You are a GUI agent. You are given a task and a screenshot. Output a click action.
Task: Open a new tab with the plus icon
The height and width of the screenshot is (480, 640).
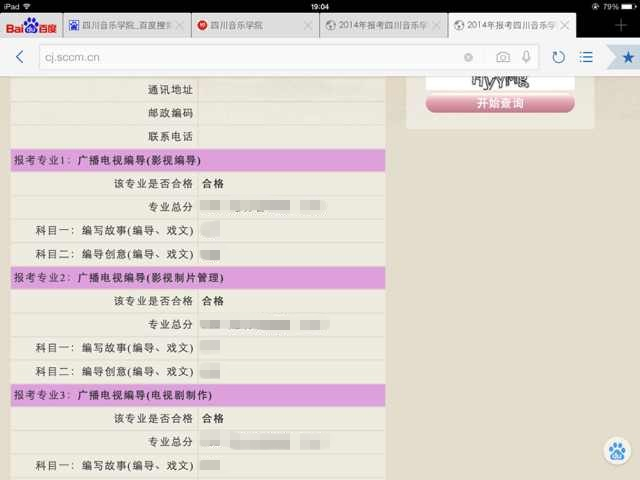point(621,25)
